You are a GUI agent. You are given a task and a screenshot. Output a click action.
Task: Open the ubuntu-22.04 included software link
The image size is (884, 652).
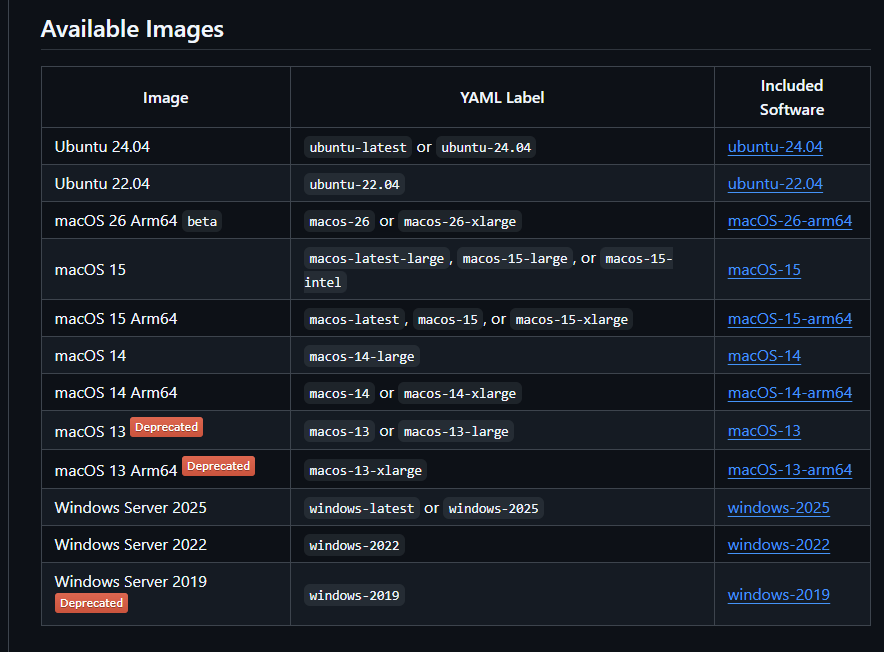tap(775, 184)
